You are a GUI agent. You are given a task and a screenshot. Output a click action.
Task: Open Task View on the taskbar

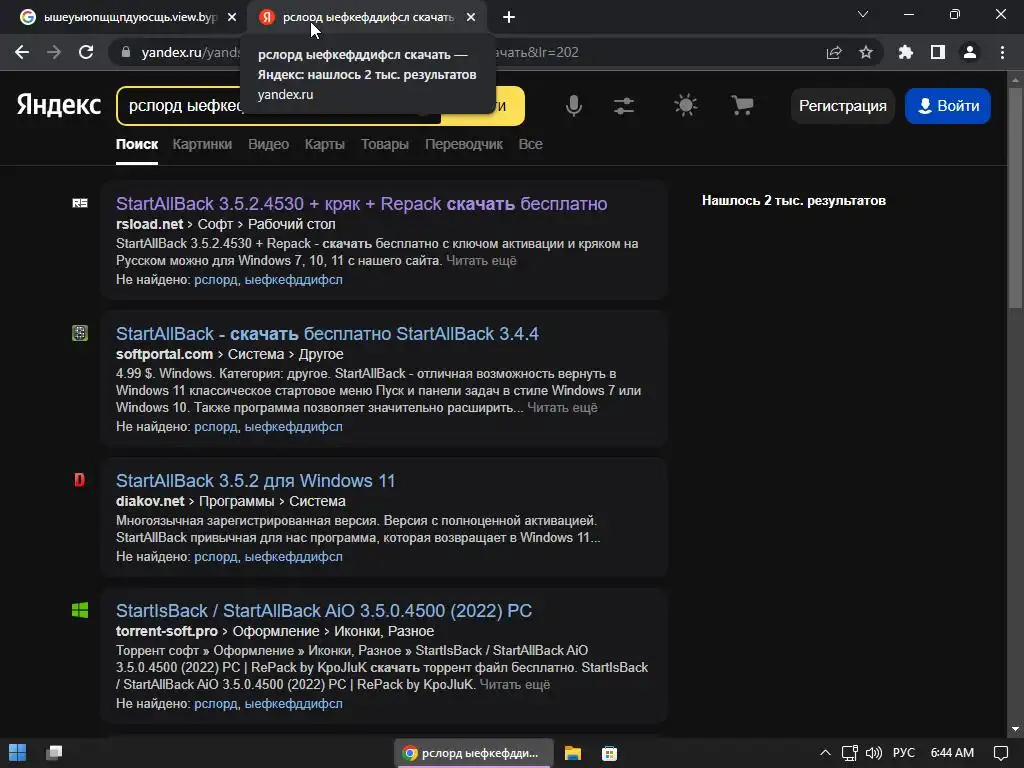(54, 752)
